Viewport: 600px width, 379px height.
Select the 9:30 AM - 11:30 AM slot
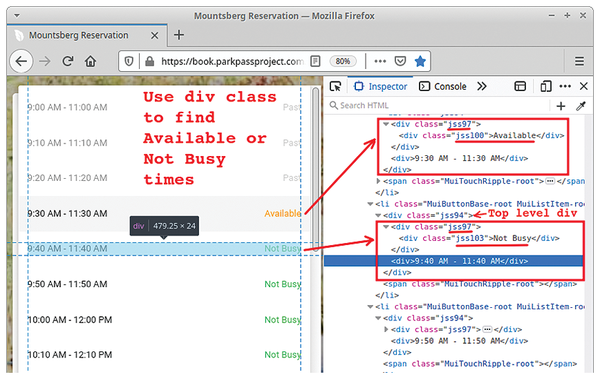click(x=165, y=214)
